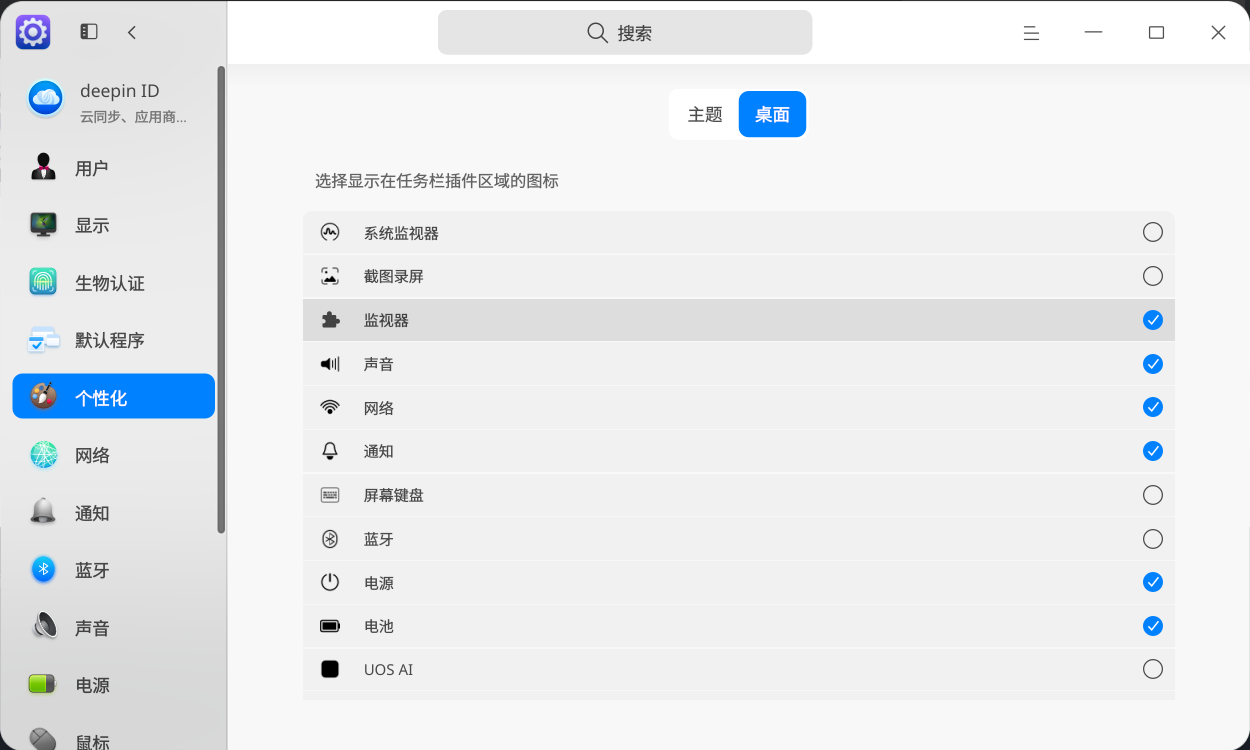Viewport: 1250px width, 750px height.
Task: Enable the 蓝牙 plugin radio
Action: [x=1153, y=539]
